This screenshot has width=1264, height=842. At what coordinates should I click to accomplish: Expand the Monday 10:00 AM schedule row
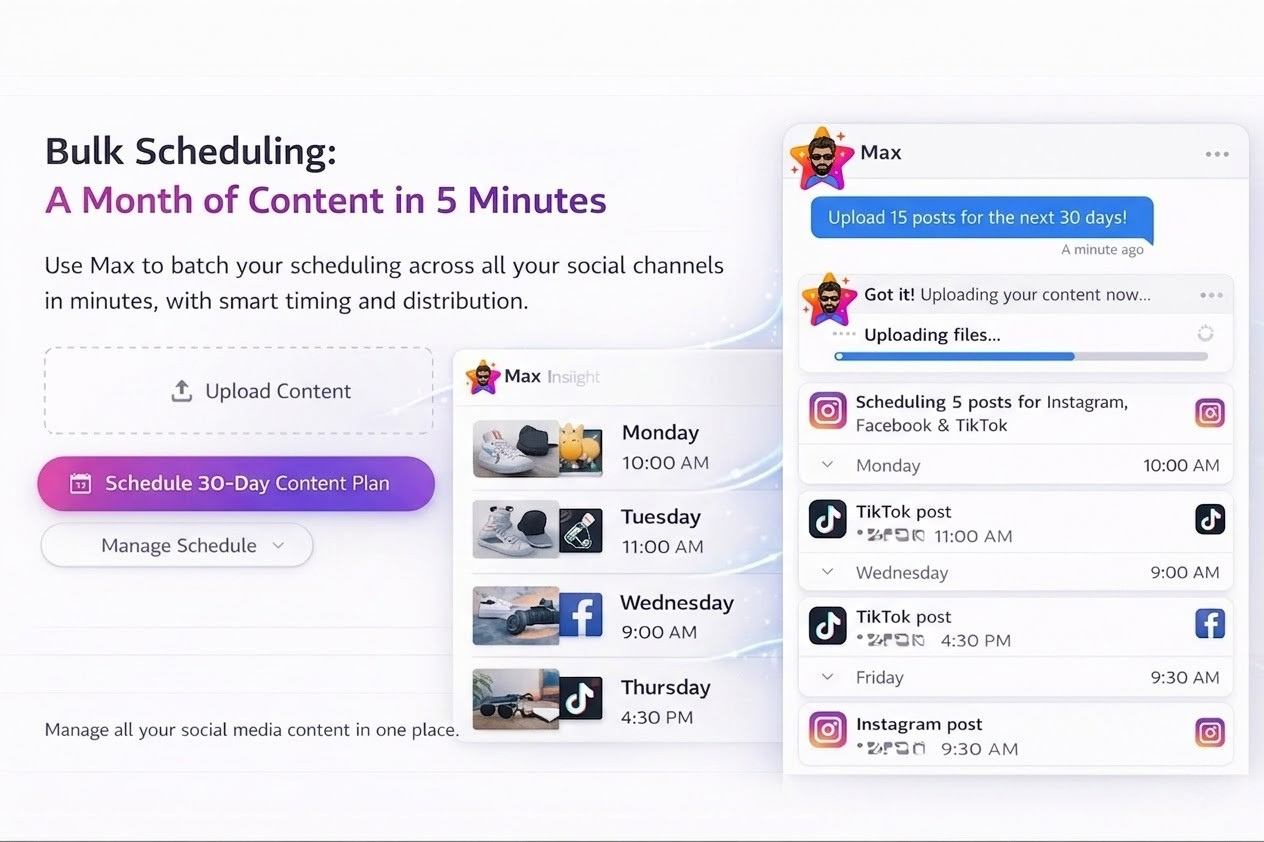tap(828, 465)
